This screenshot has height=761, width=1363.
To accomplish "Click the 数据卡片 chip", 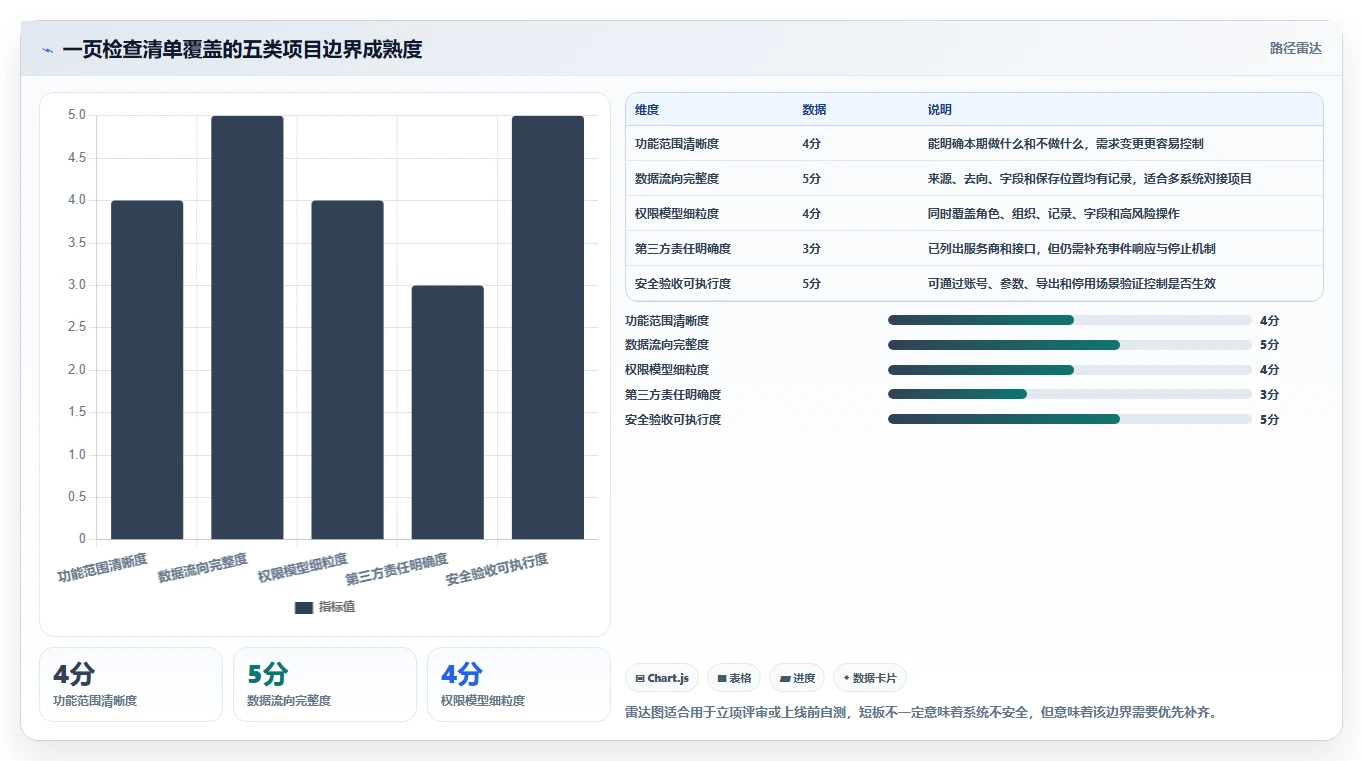I will pyautogui.click(x=870, y=678).
